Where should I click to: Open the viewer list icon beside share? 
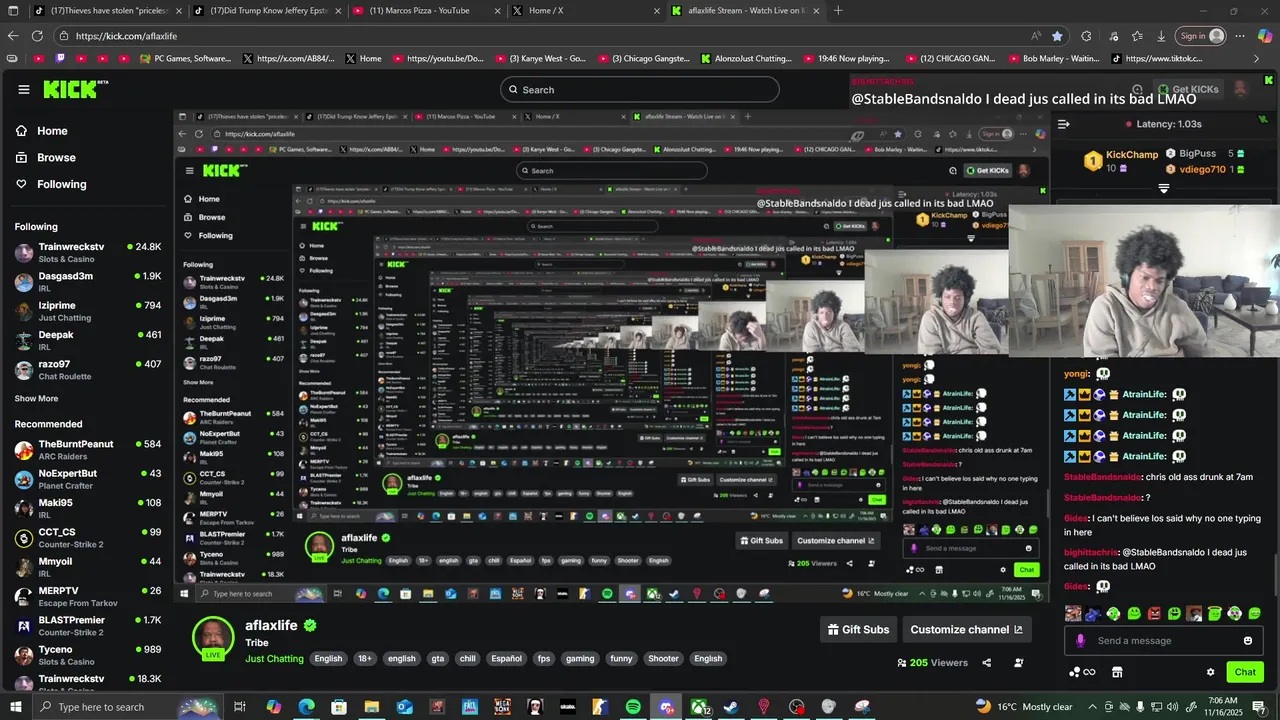click(x=1019, y=662)
